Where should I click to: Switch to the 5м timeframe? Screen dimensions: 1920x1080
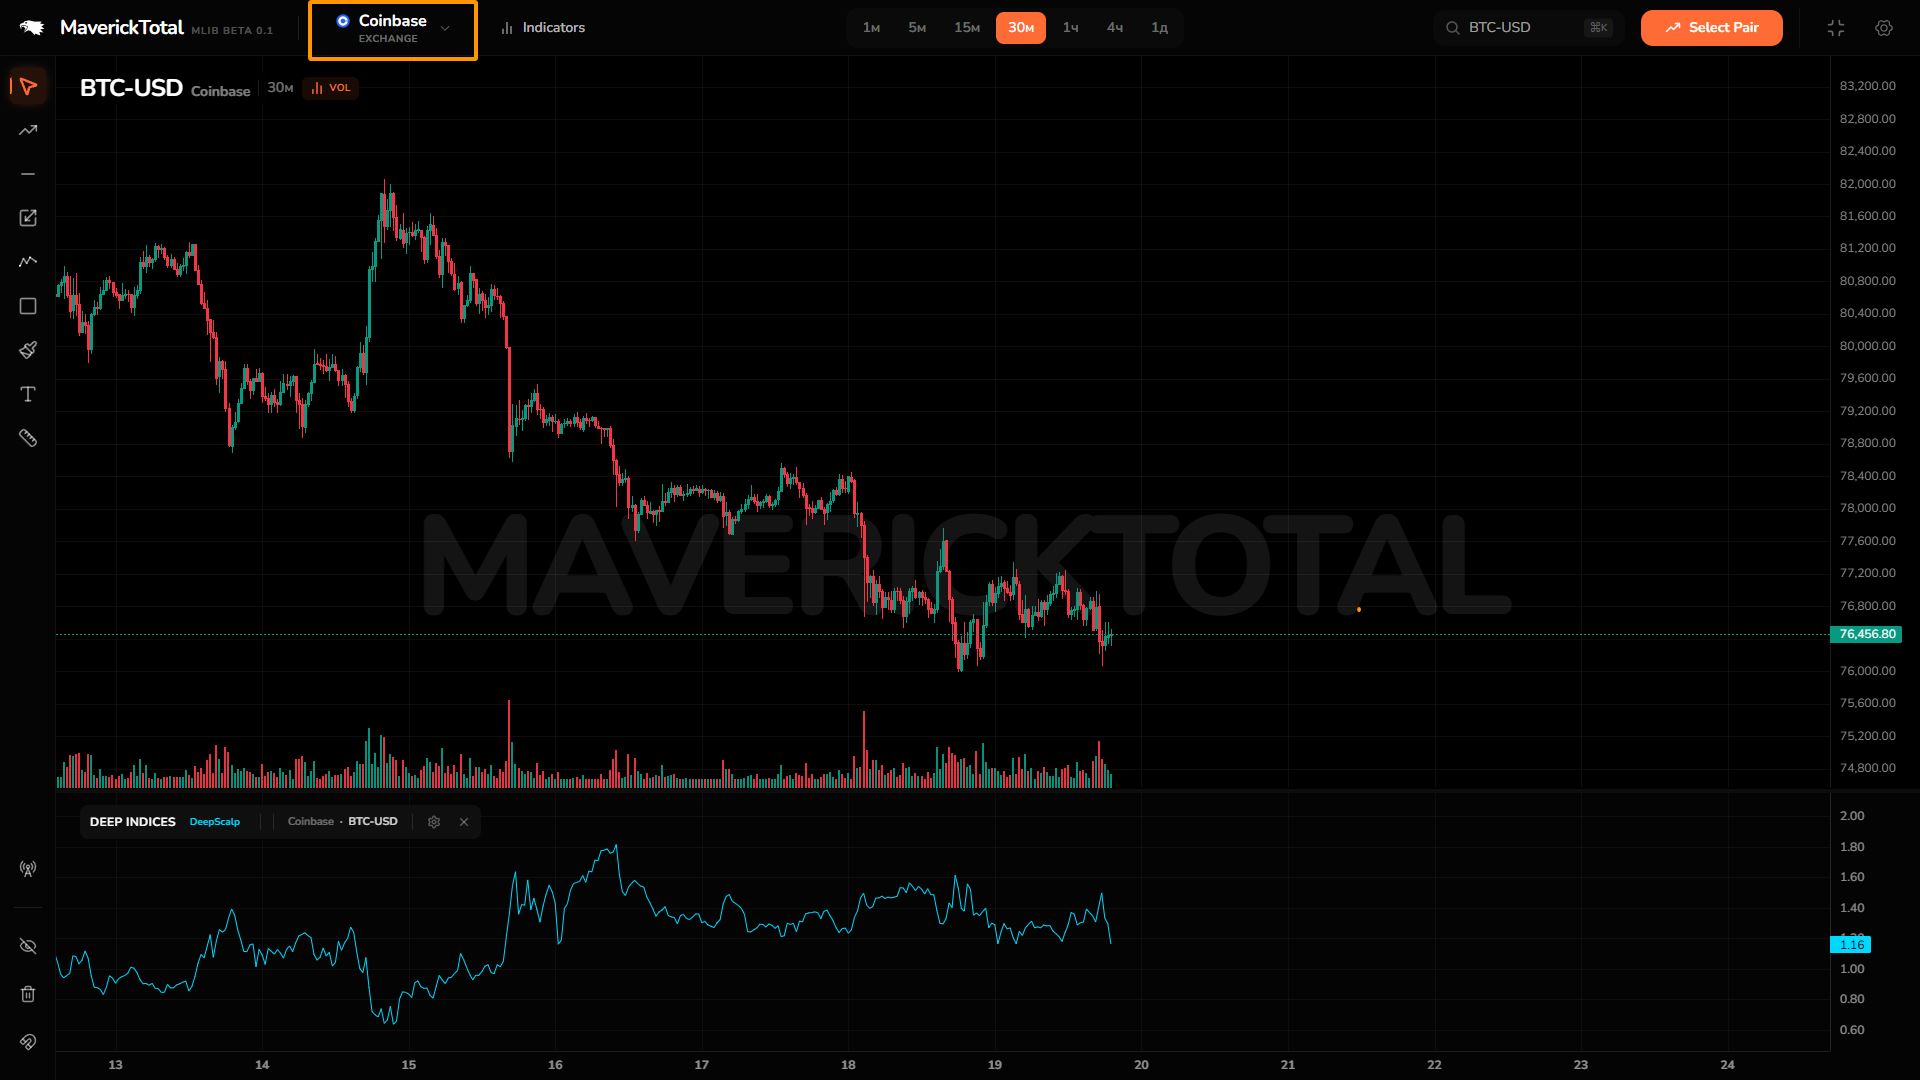917,28
